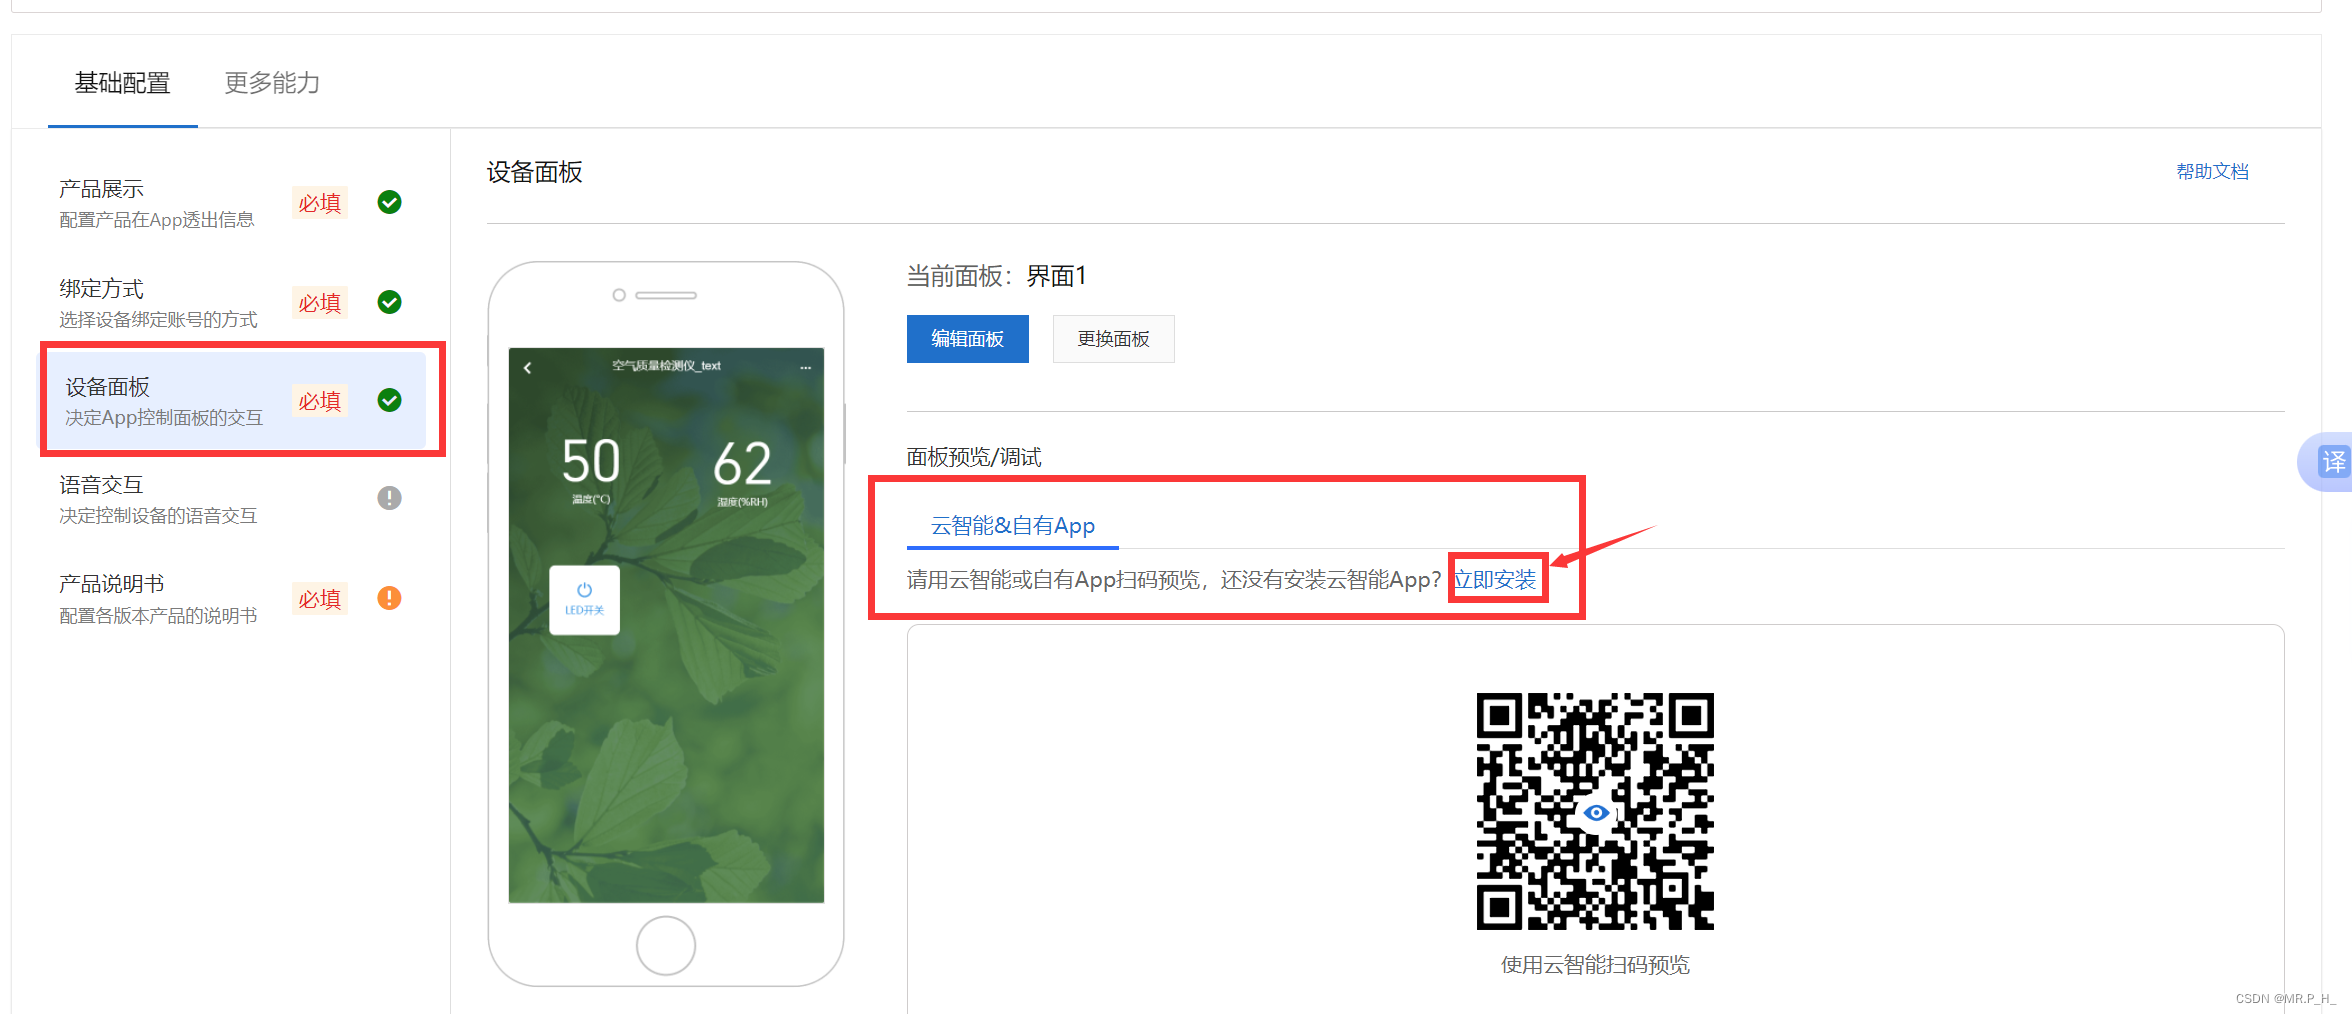This screenshot has height=1014, width=2352.
Task: Click the 配置各版本产品的说明书 description
Action: click(x=158, y=616)
